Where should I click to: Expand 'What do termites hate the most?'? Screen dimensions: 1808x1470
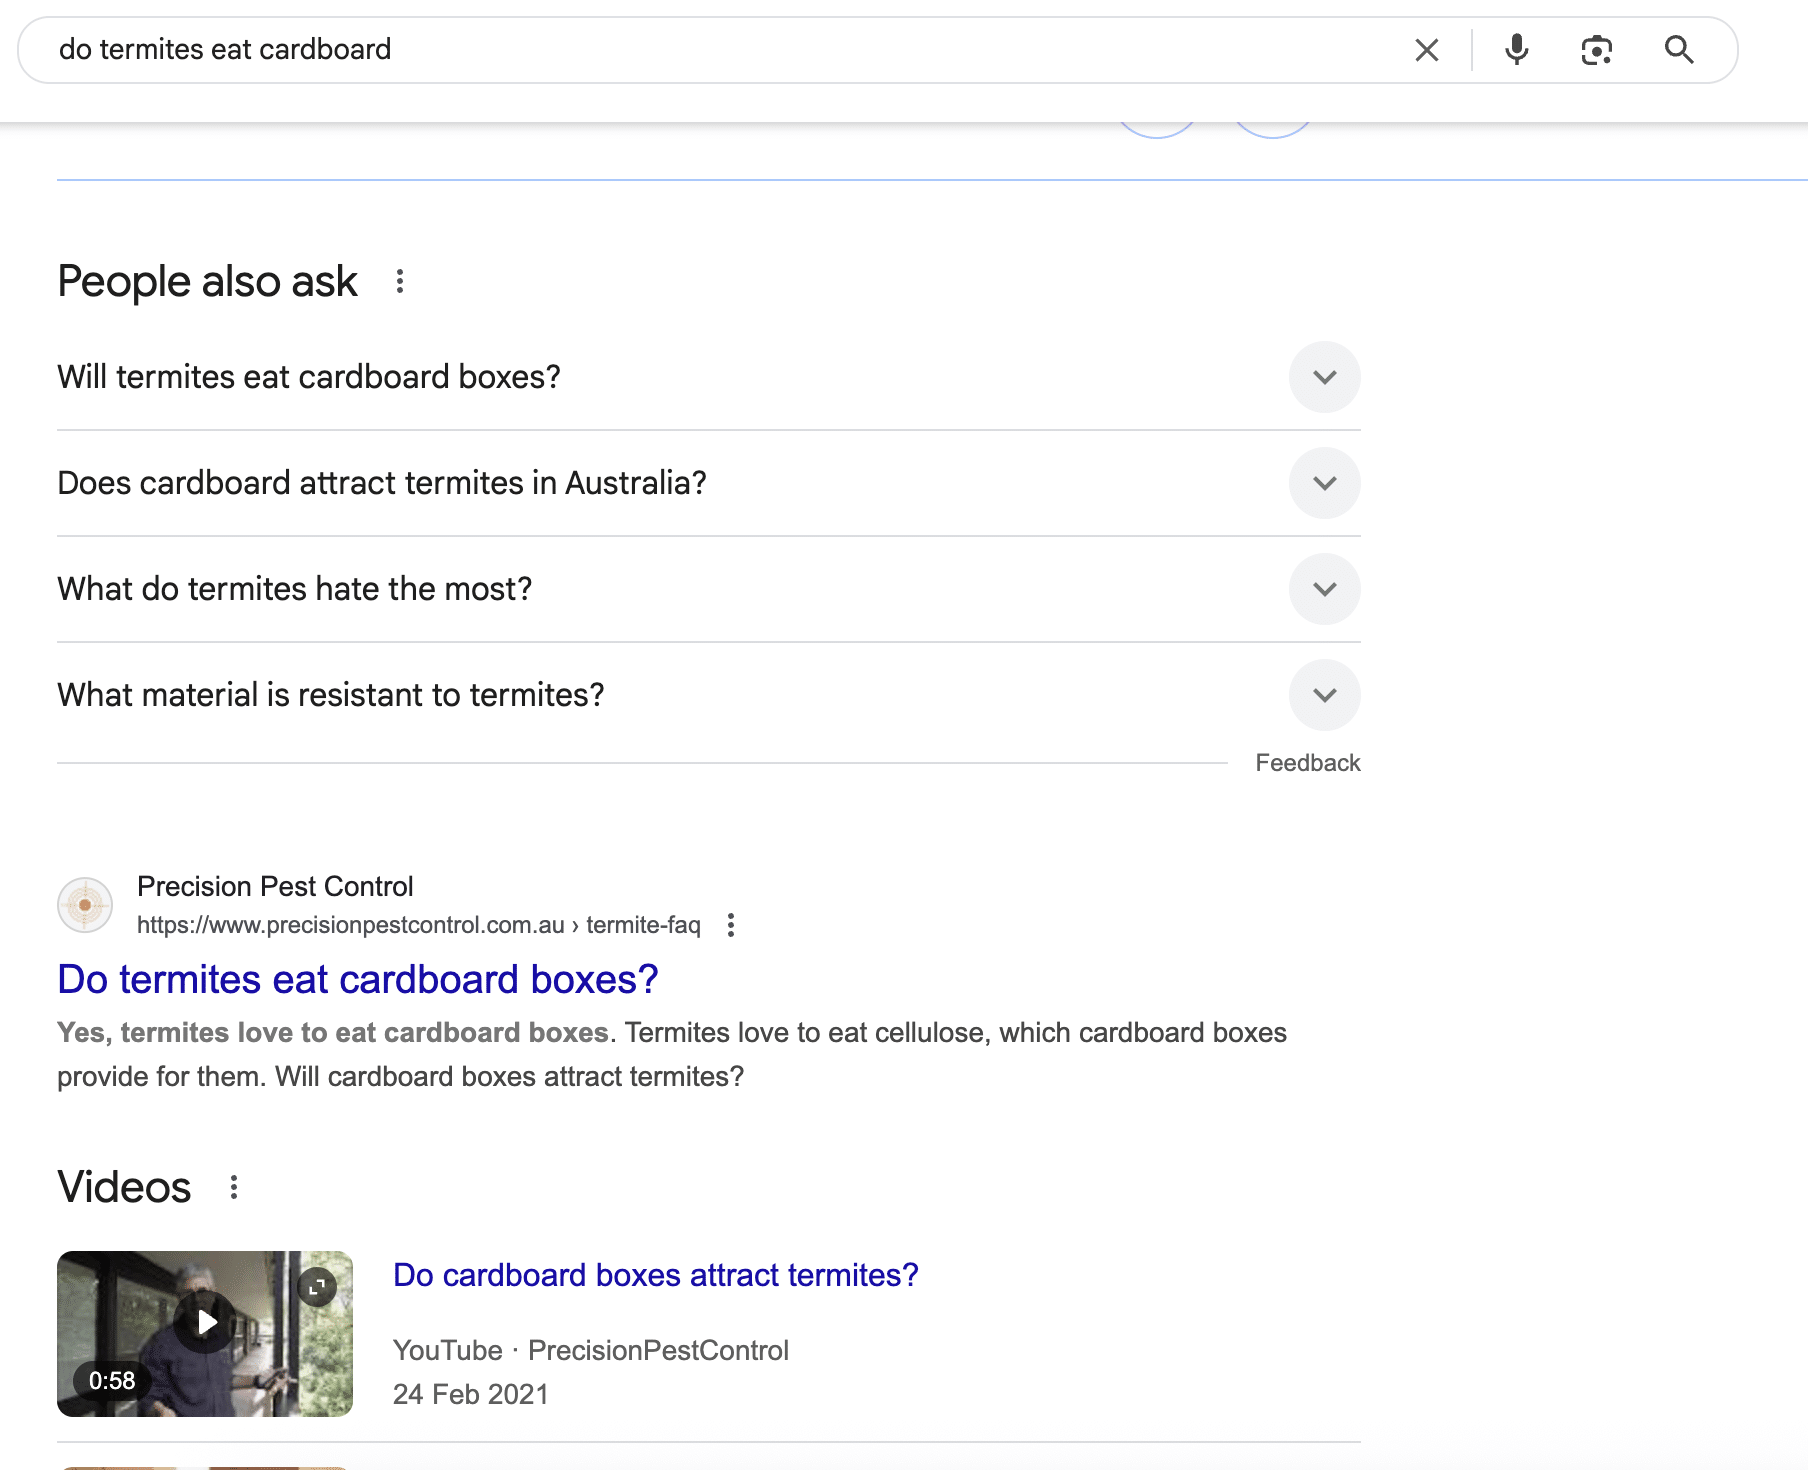point(1324,589)
